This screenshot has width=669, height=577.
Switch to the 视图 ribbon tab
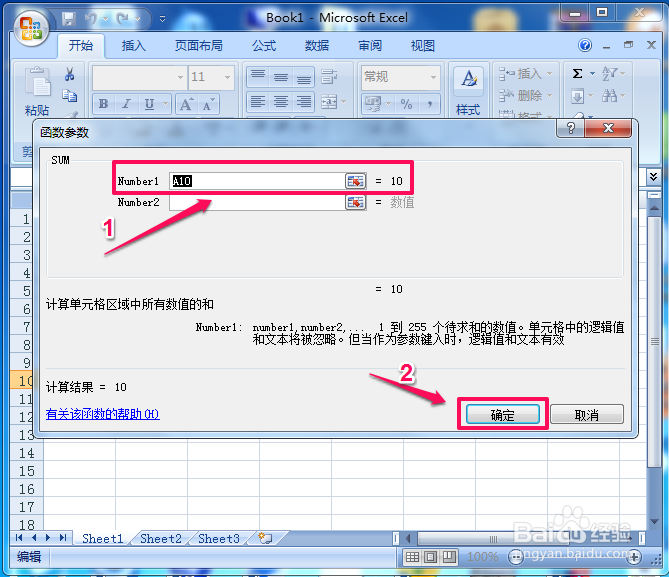[423, 45]
